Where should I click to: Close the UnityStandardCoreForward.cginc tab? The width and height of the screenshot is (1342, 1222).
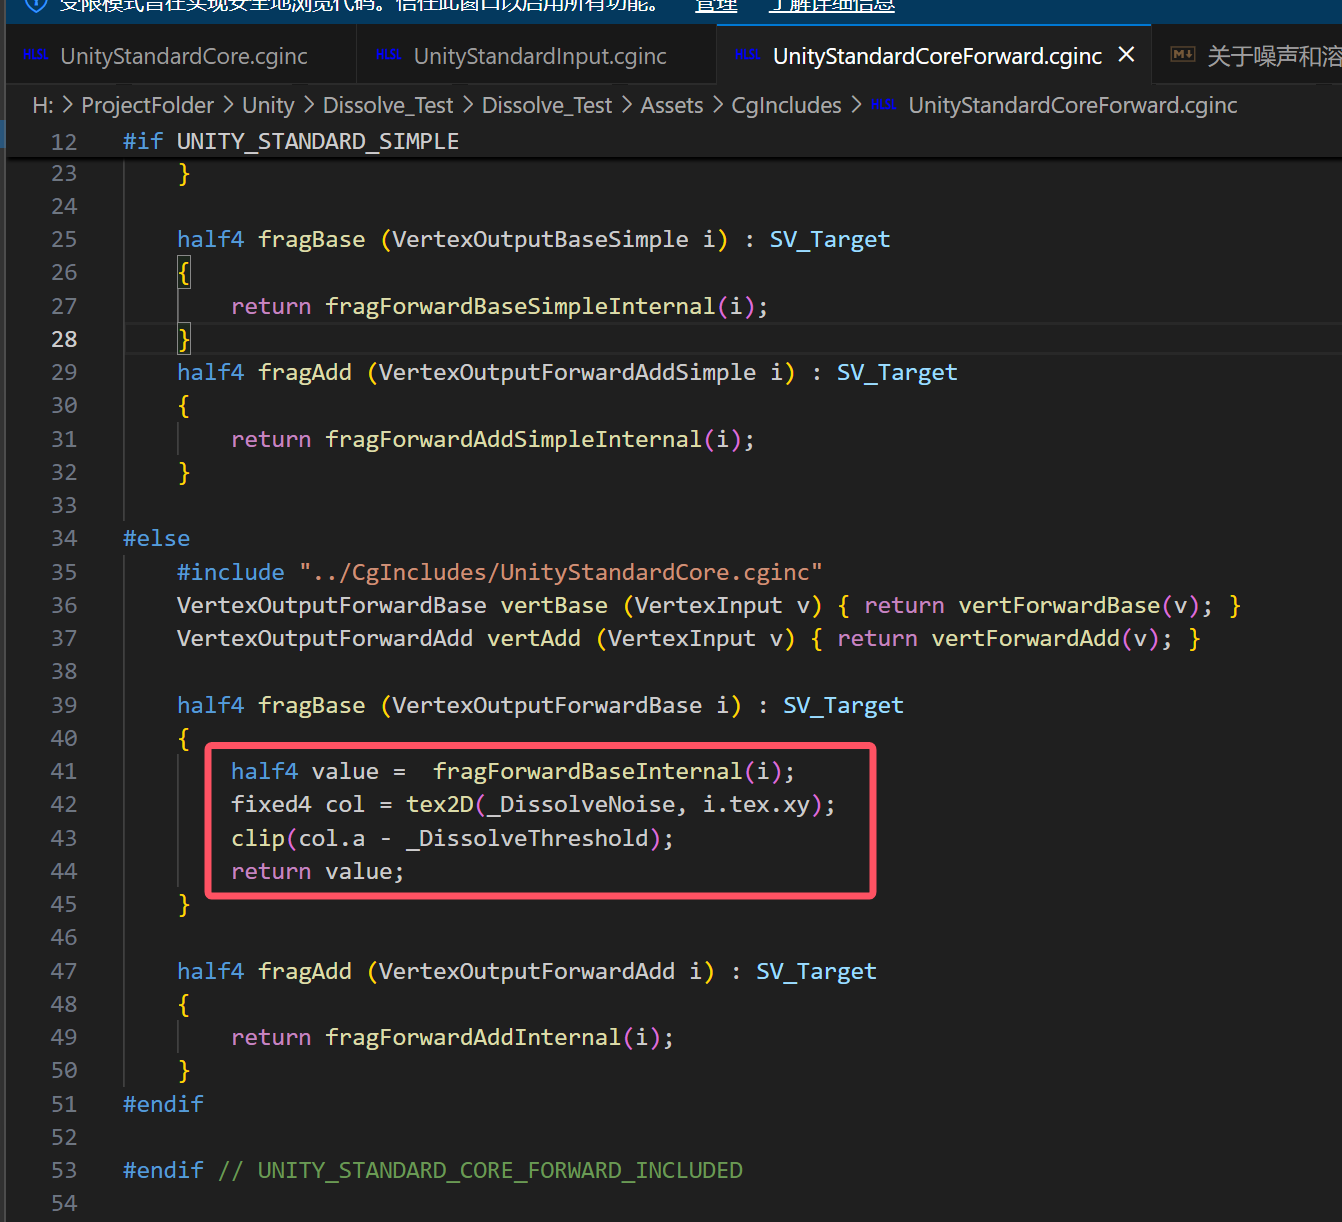pos(1126,55)
